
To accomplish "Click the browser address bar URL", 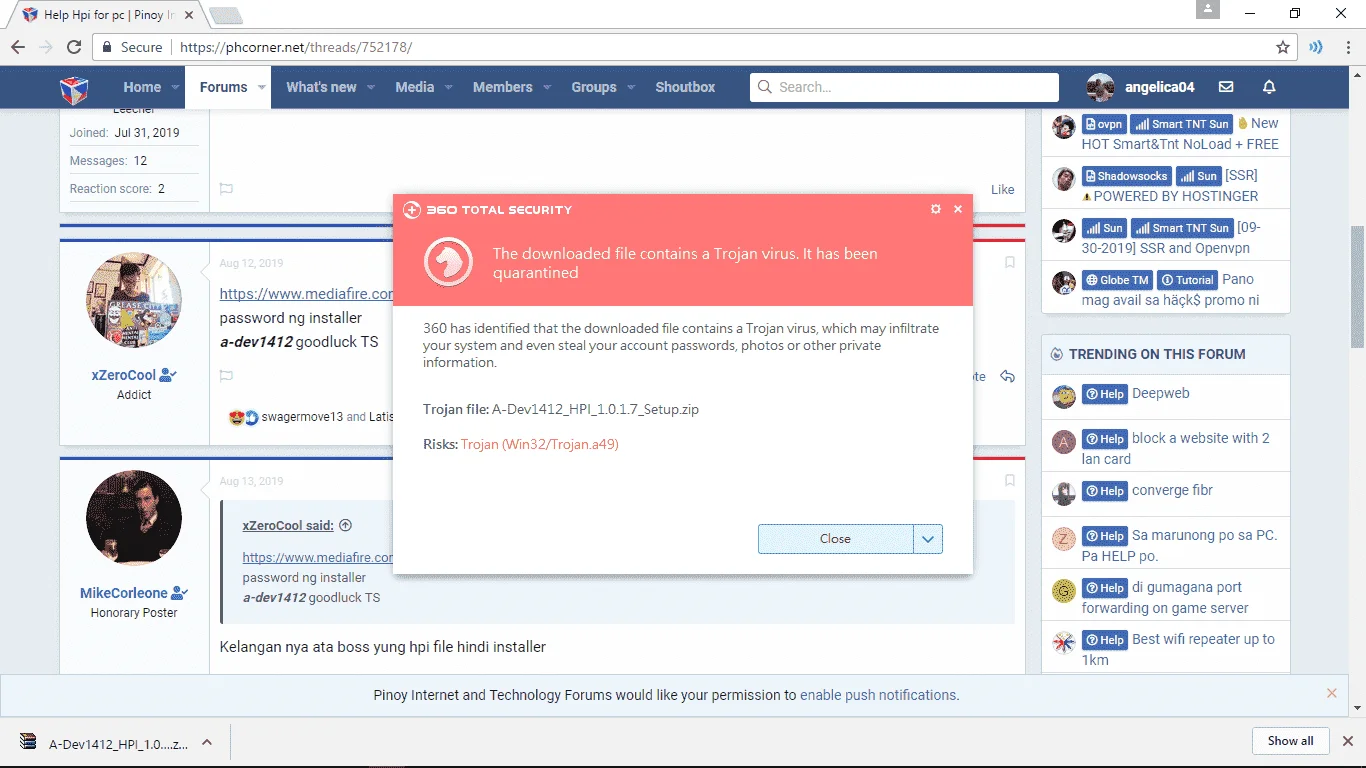I will 296,47.
